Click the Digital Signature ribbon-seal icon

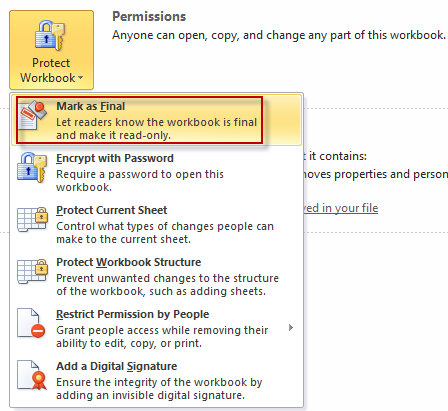32,375
